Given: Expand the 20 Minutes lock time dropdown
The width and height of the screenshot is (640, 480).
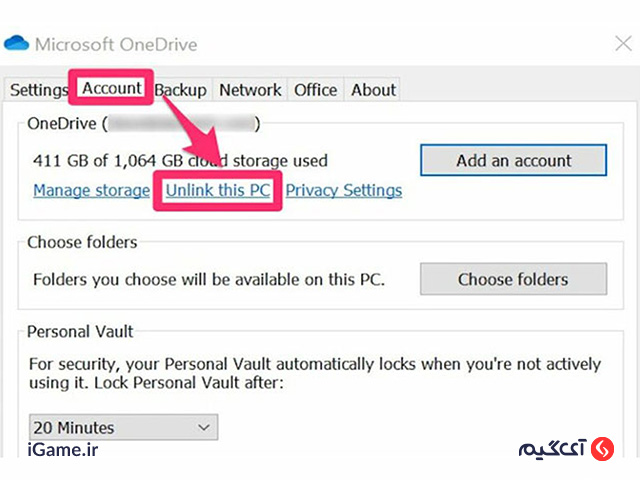Looking at the screenshot, I should pos(123,427).
